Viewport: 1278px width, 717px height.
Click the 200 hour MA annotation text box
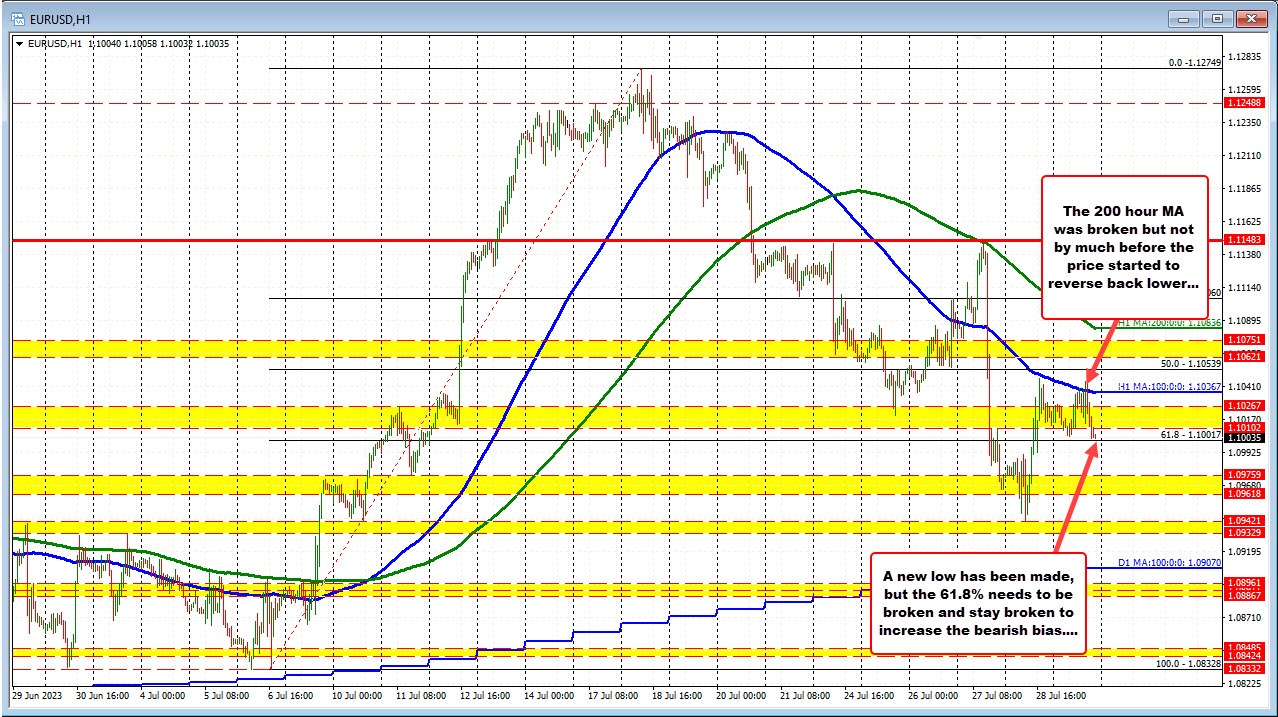tap(1125, 247)
